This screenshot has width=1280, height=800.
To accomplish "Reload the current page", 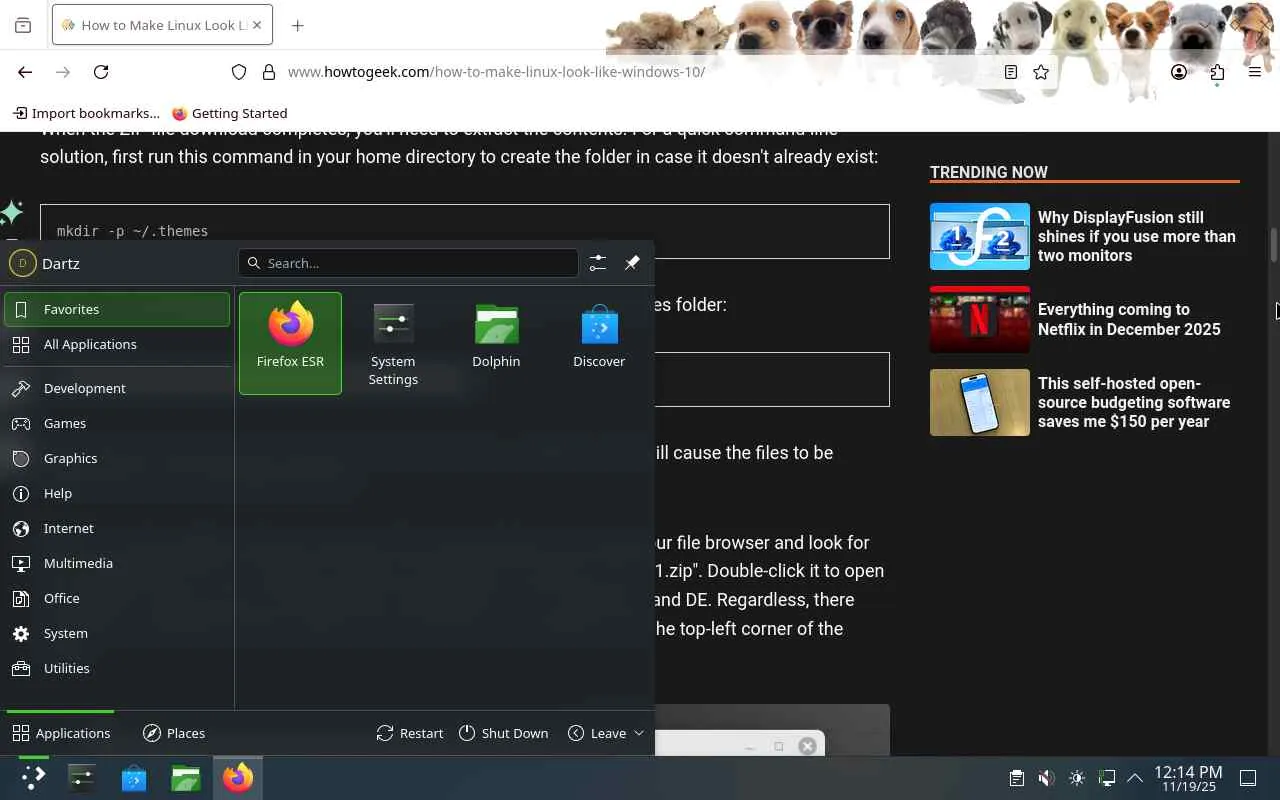I will [101, 72].
